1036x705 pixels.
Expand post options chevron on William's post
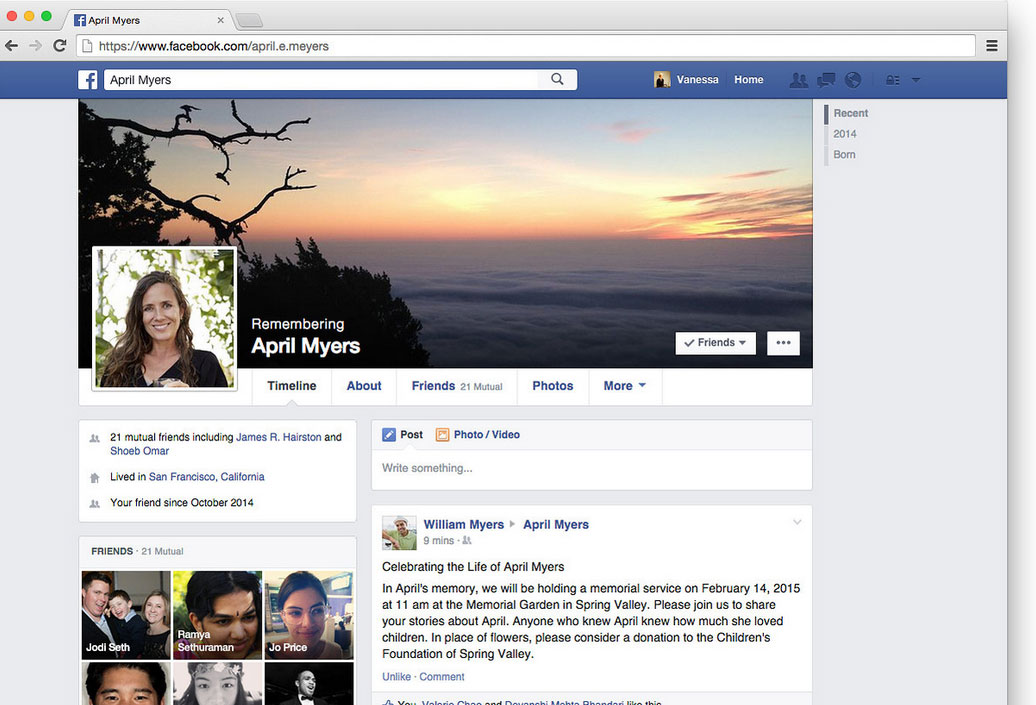(x=797, y=522)
